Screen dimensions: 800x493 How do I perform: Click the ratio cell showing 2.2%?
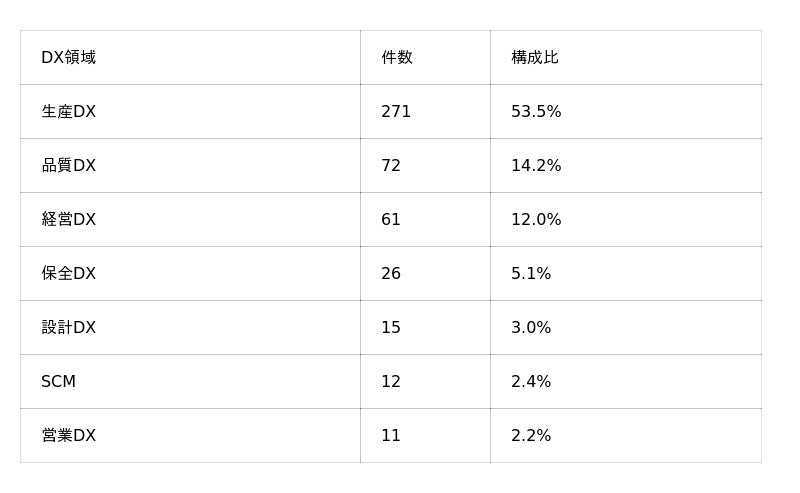coord(531,435)
